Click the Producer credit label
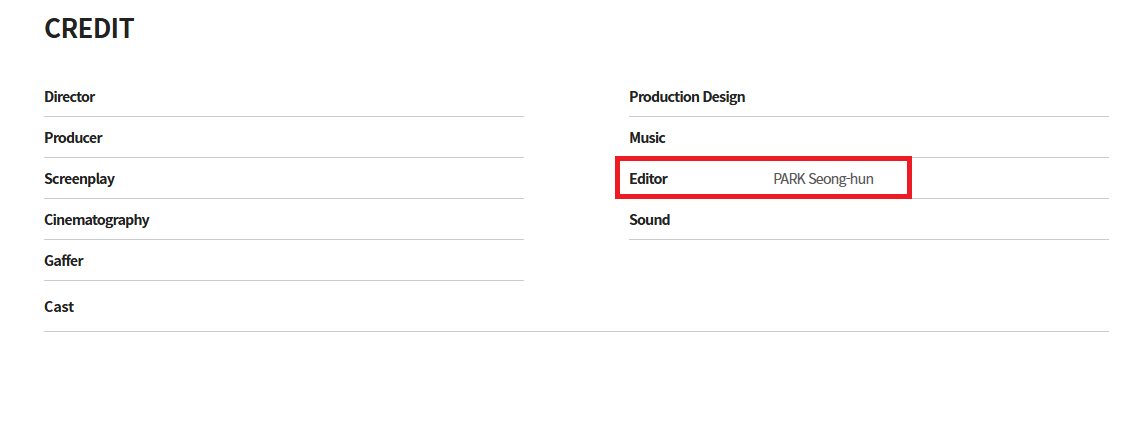Viewport: 1129px width, 426px height. click(x=73, y=137)
